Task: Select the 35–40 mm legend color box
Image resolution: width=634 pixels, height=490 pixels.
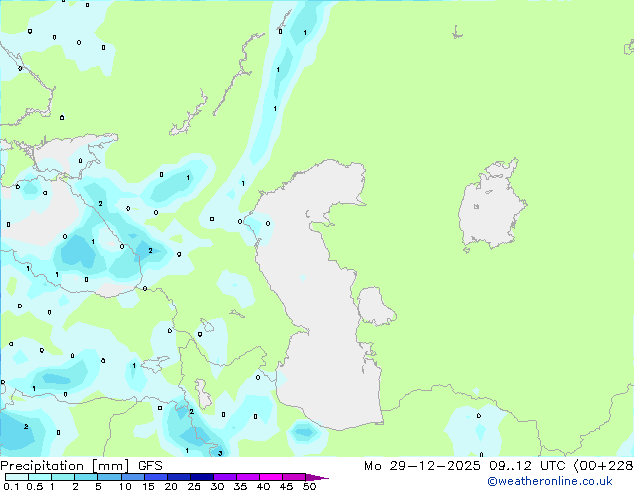Action: [x=247, y=477]
